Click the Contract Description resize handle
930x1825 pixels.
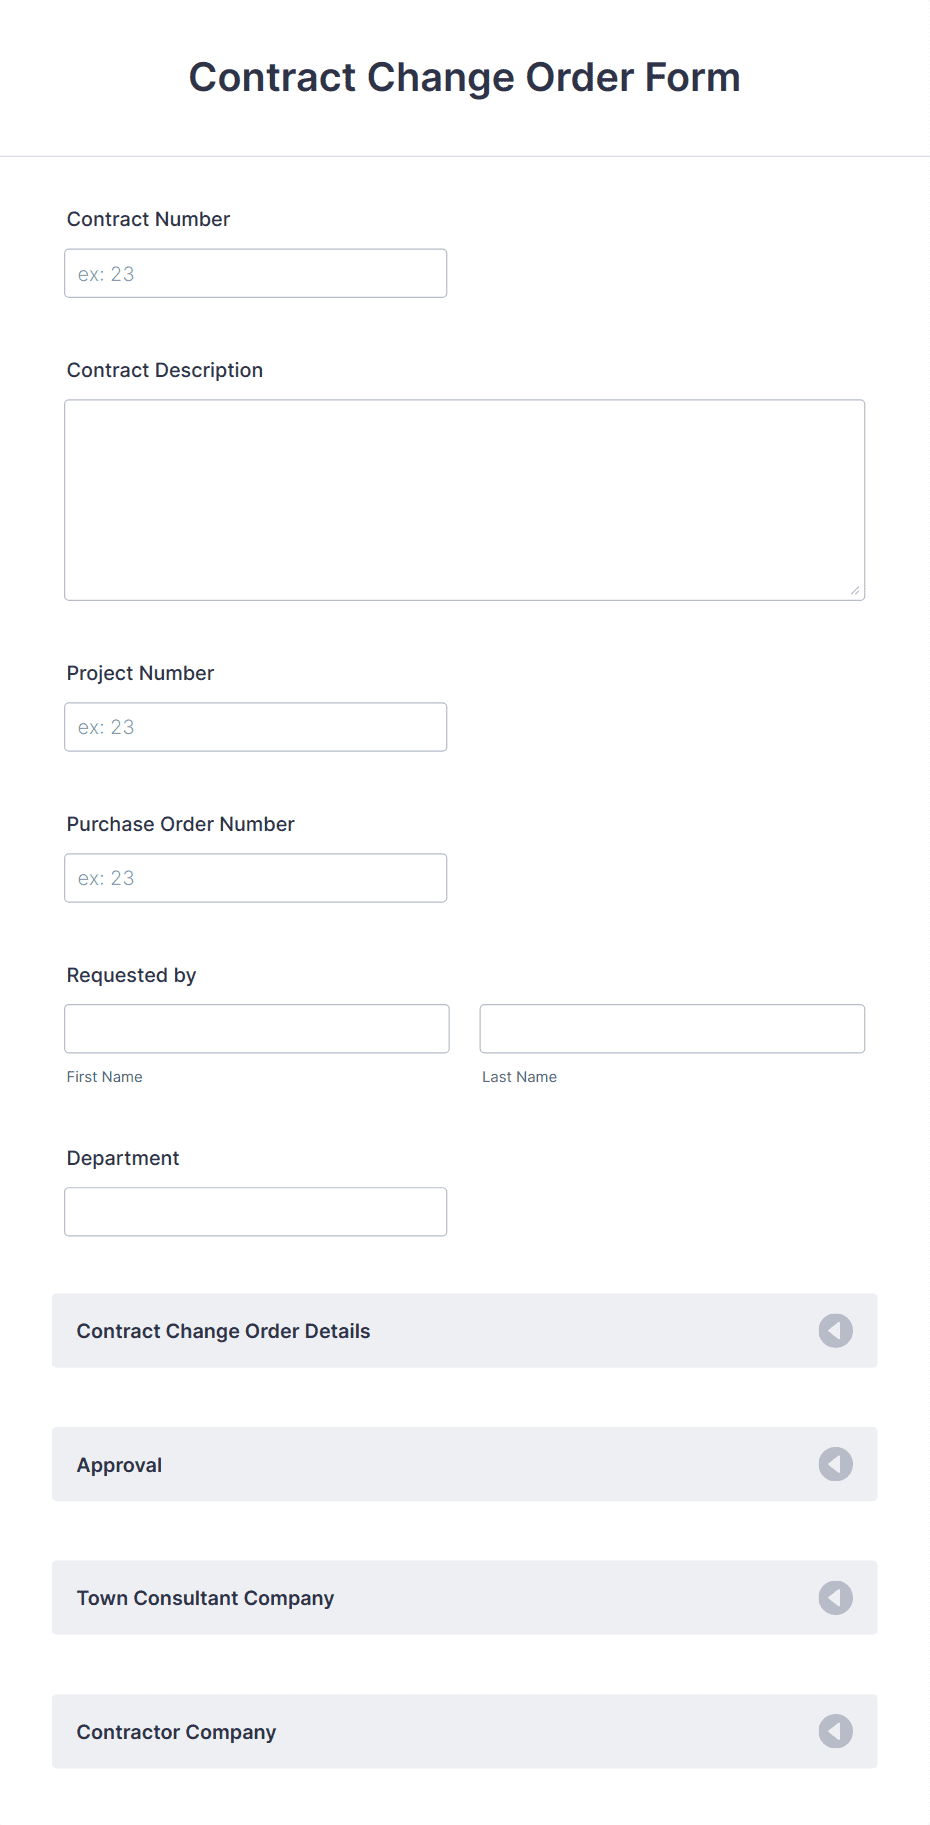click(x=855, y=590)
